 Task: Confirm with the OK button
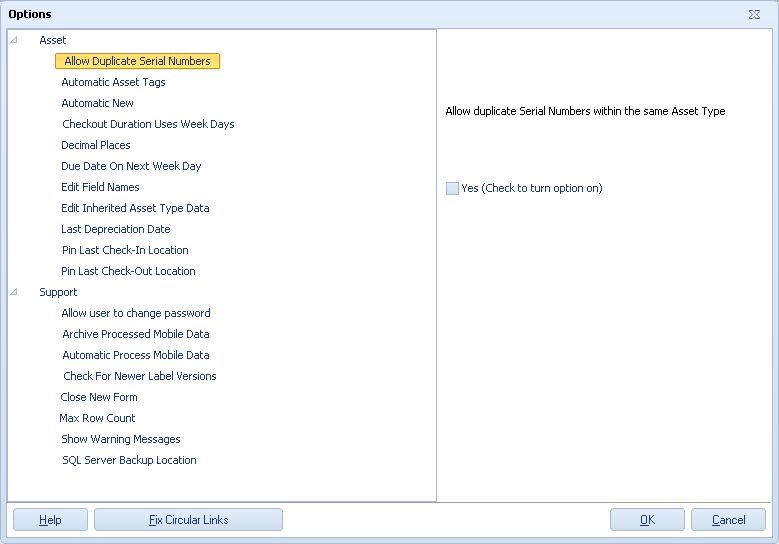click(647, 520)
